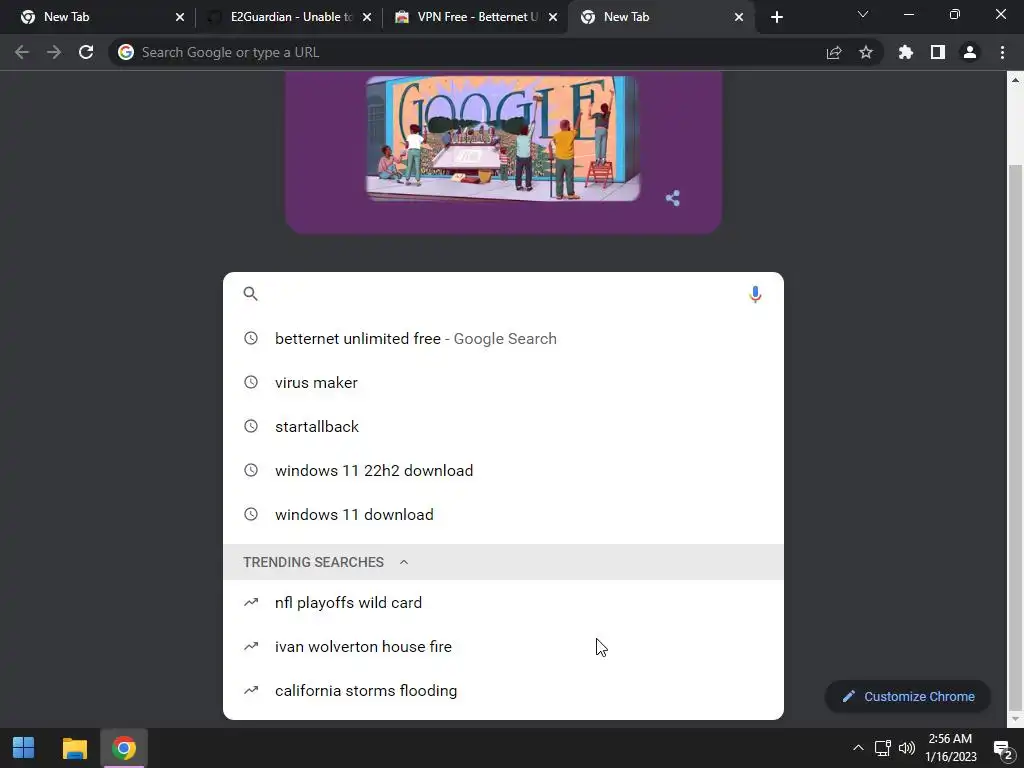The width and height of the screenshot is (1024, 768).
Task: Go forward with the browser forward arrow
Action: coord(54,52)
